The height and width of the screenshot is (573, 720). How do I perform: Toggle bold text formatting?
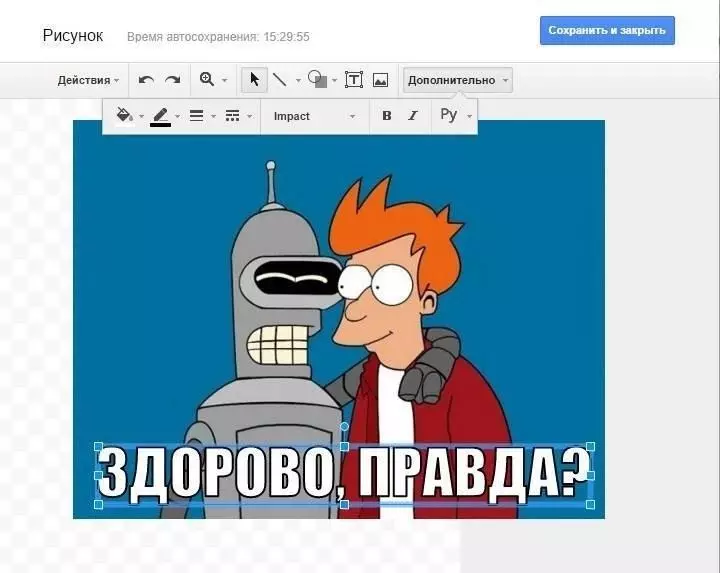pyautogui.click(x=386, y=116)
